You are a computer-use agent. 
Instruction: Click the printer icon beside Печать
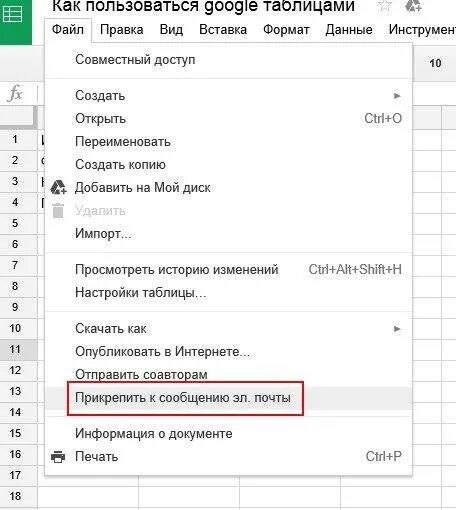click(58, 457)
